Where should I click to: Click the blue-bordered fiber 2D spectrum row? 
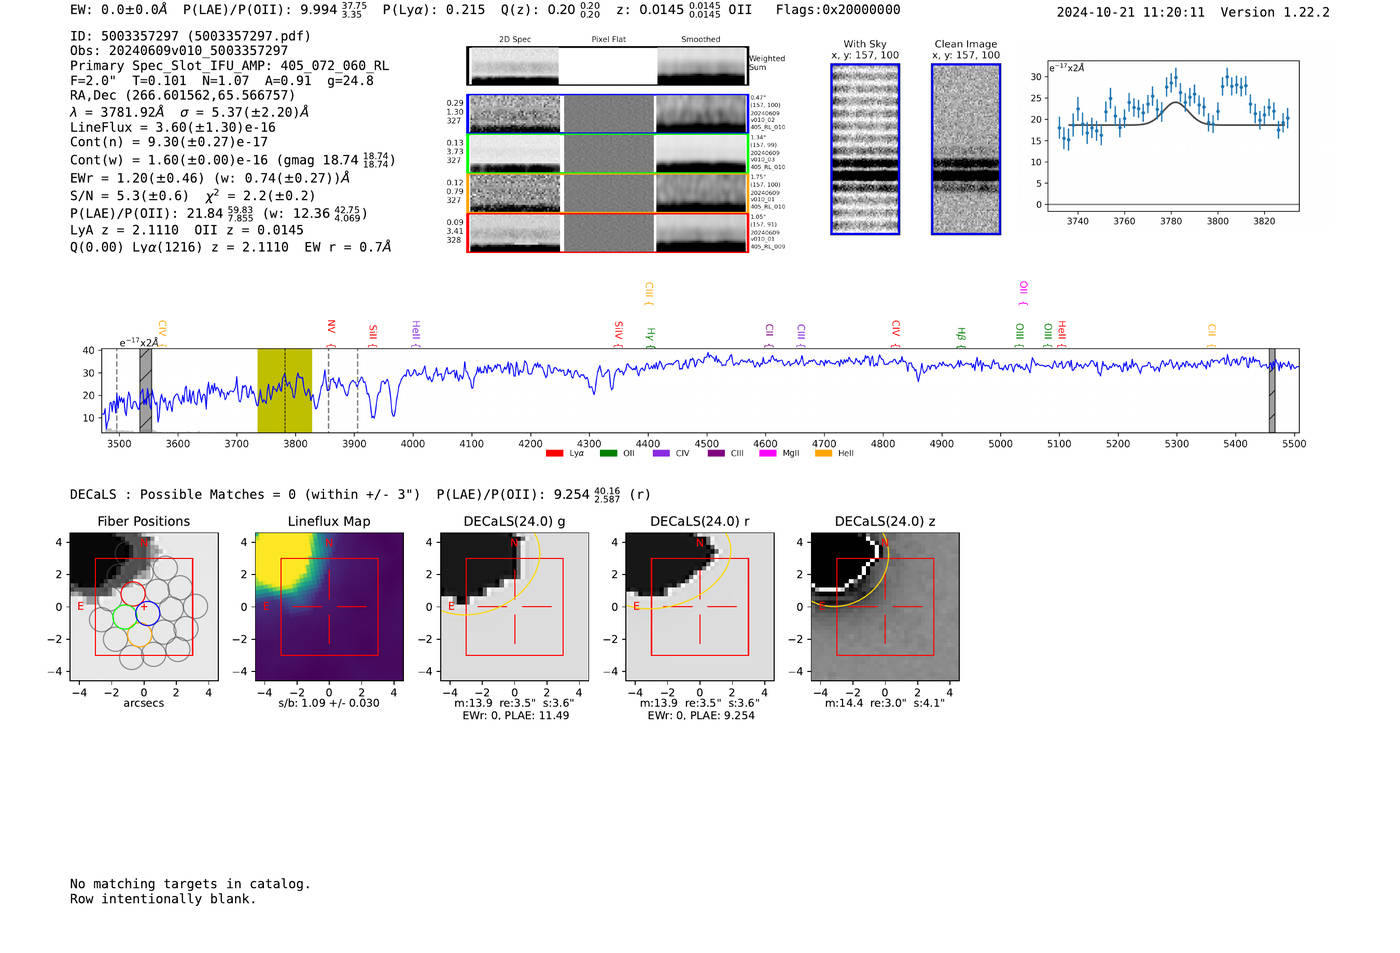(608, 114)
